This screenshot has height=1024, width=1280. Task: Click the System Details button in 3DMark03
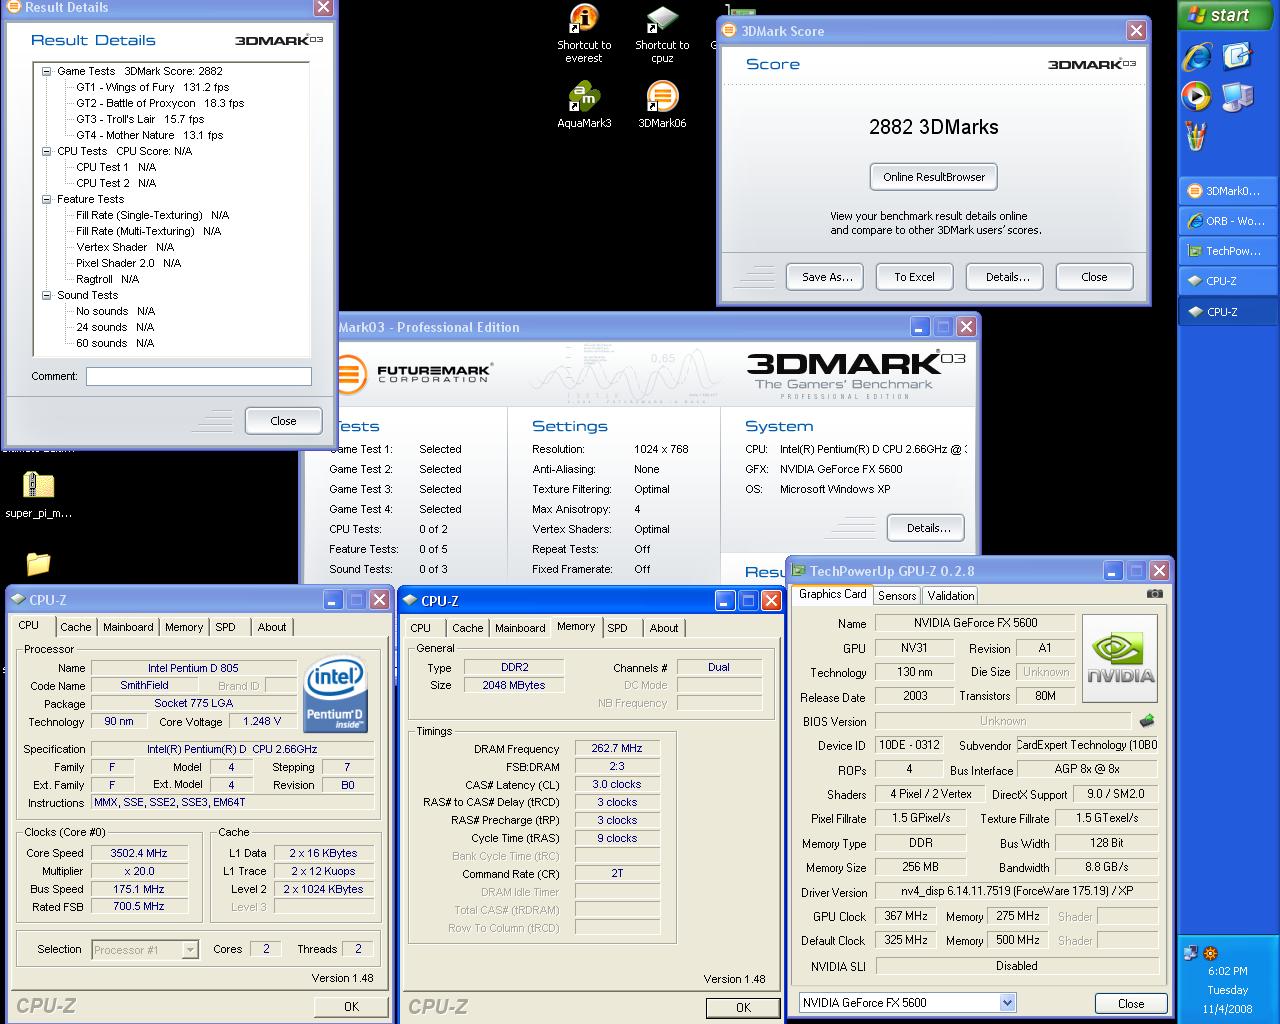tap(928, 528)
